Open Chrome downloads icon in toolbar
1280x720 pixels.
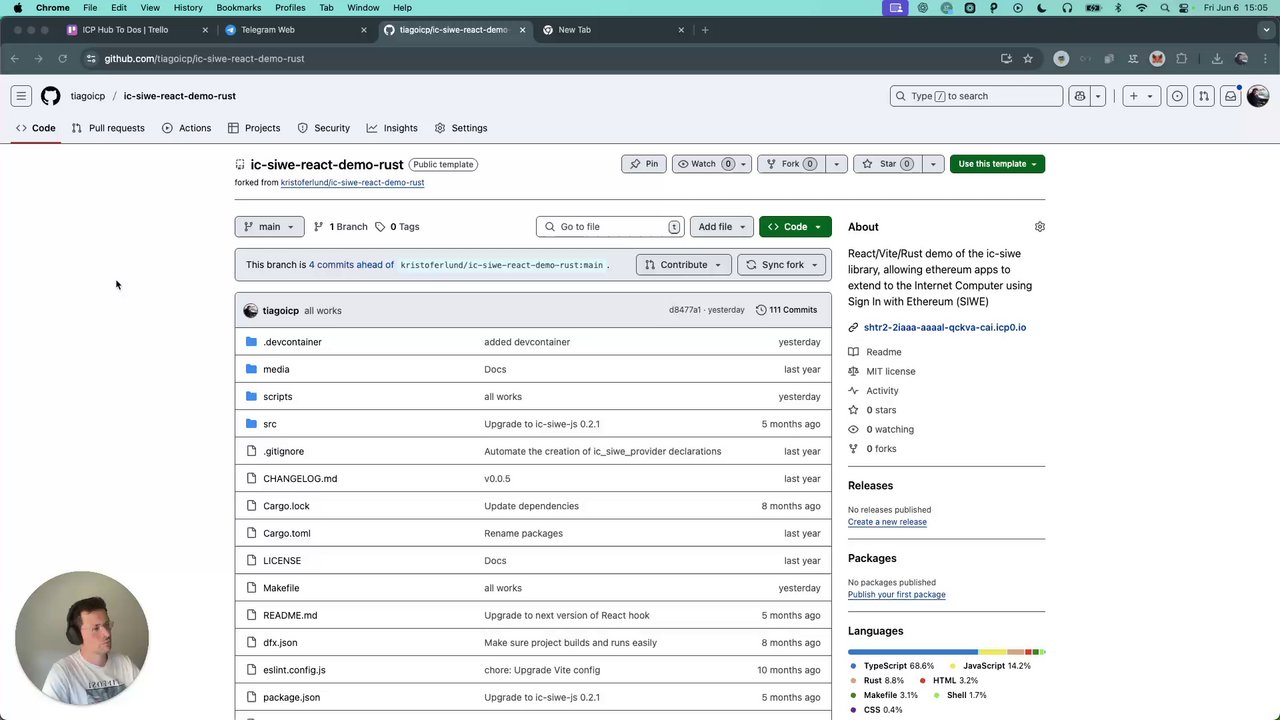tap(1217, 59)
